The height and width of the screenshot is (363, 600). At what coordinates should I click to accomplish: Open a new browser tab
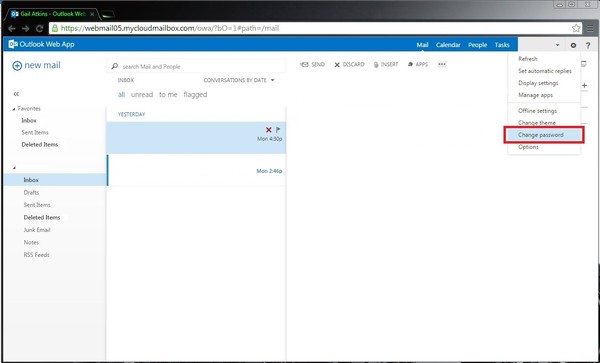coord(108,15)
